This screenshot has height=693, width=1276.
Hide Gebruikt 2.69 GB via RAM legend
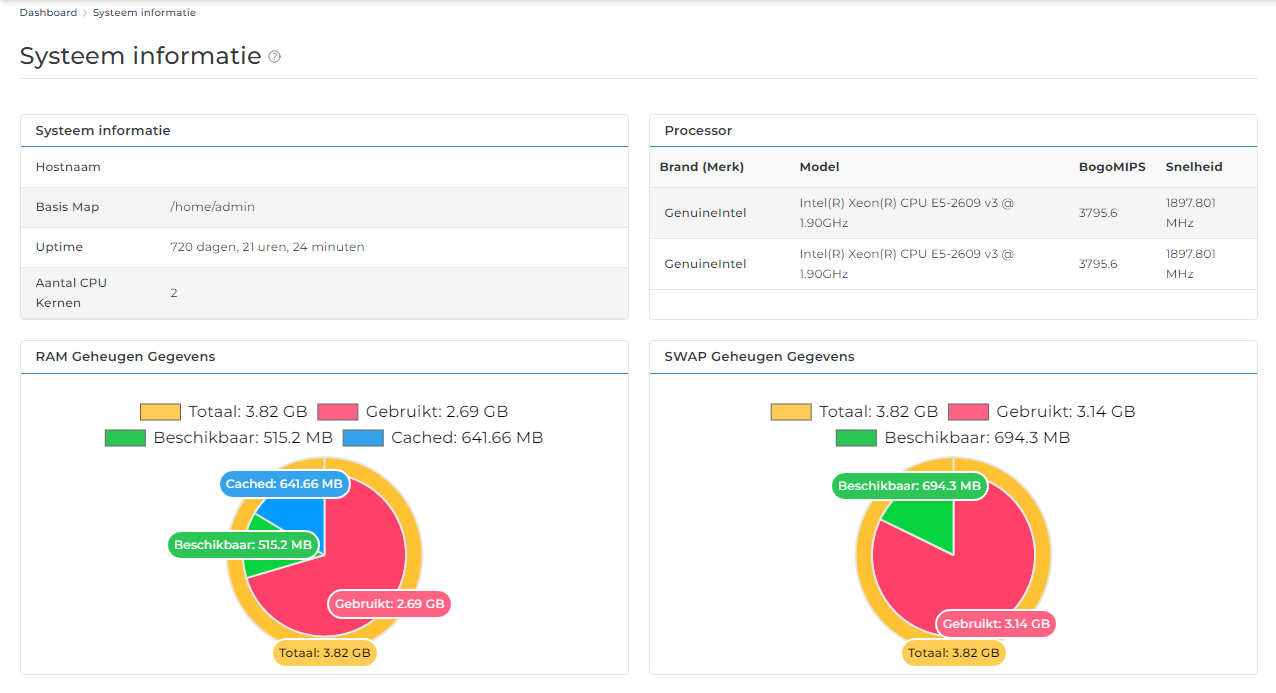click(x=337, y=412)
